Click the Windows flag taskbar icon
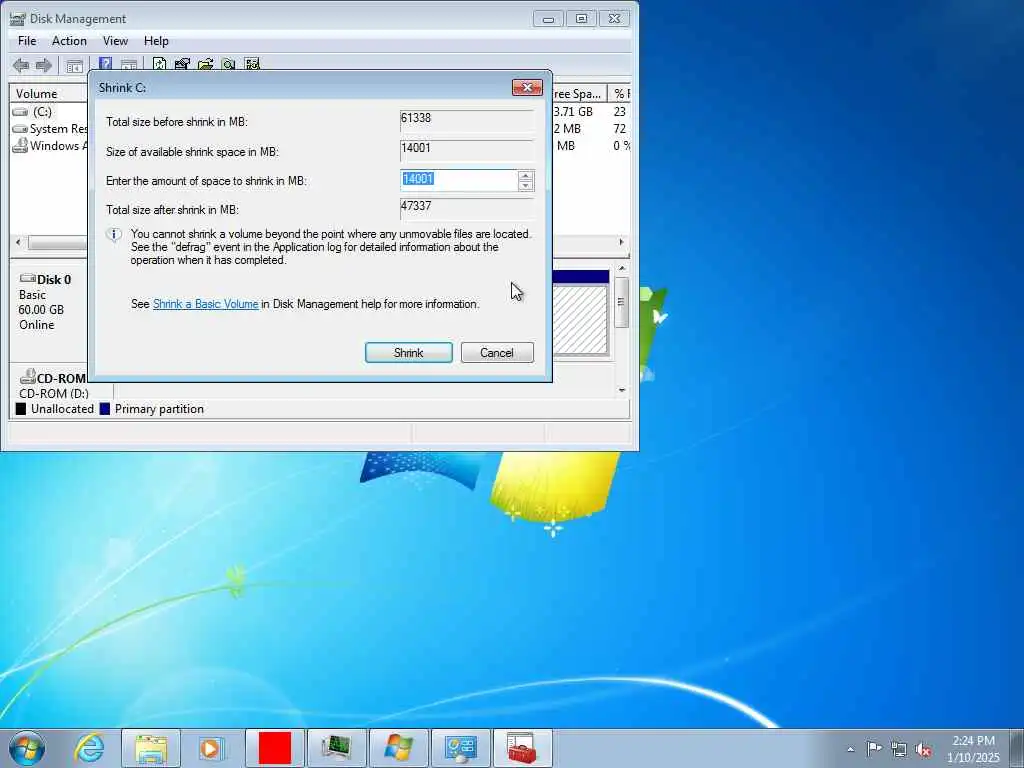The image size is (1024, 768). click(398, 748)
